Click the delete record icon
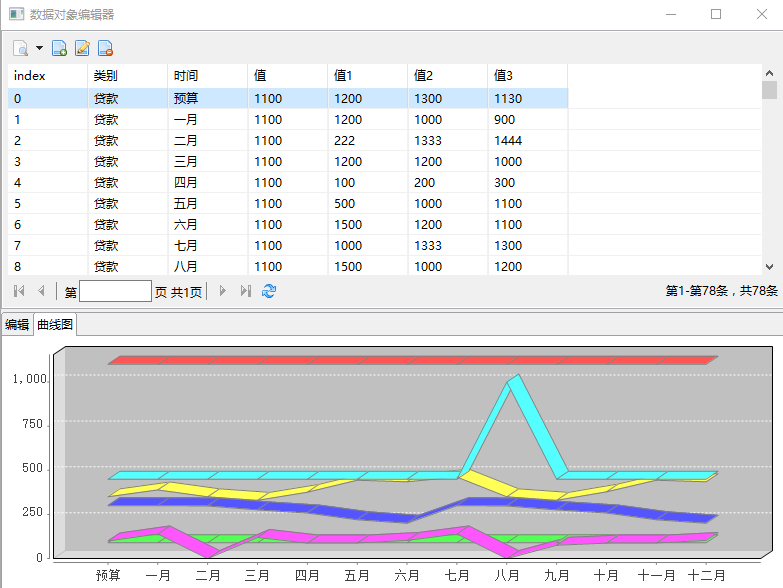 point(105,48)
